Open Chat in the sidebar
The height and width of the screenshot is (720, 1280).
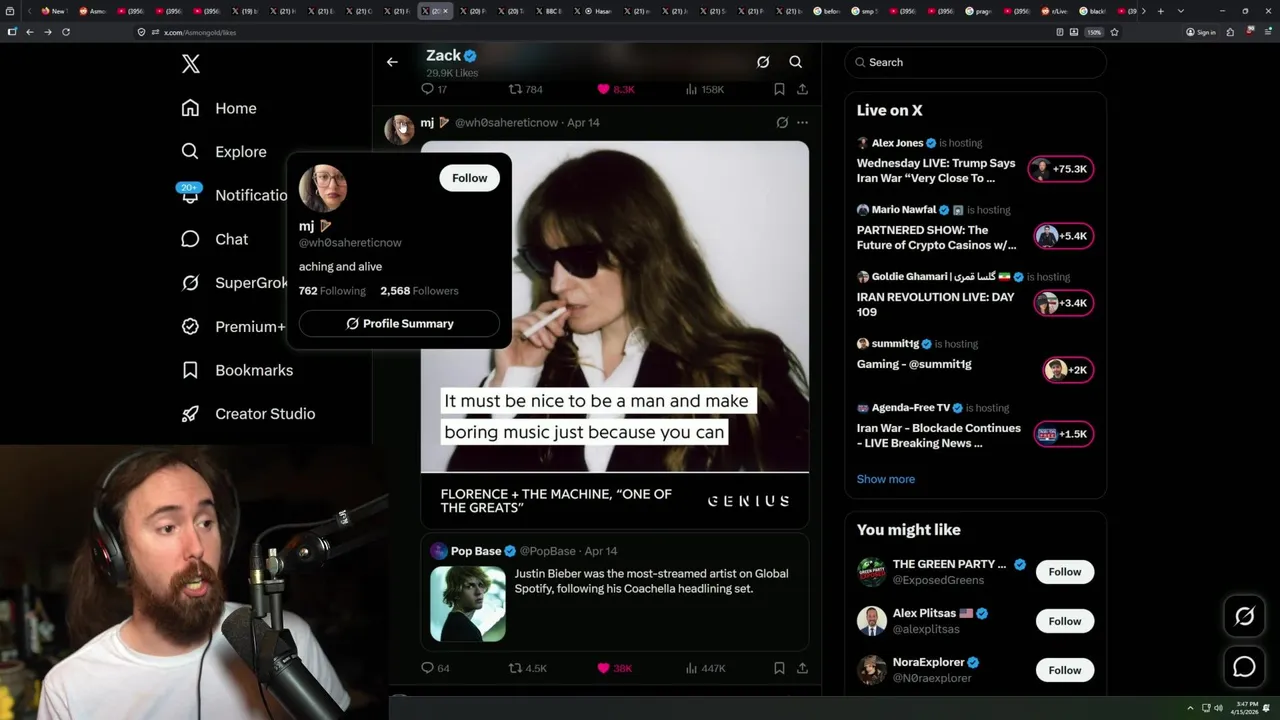coord(214,239)
